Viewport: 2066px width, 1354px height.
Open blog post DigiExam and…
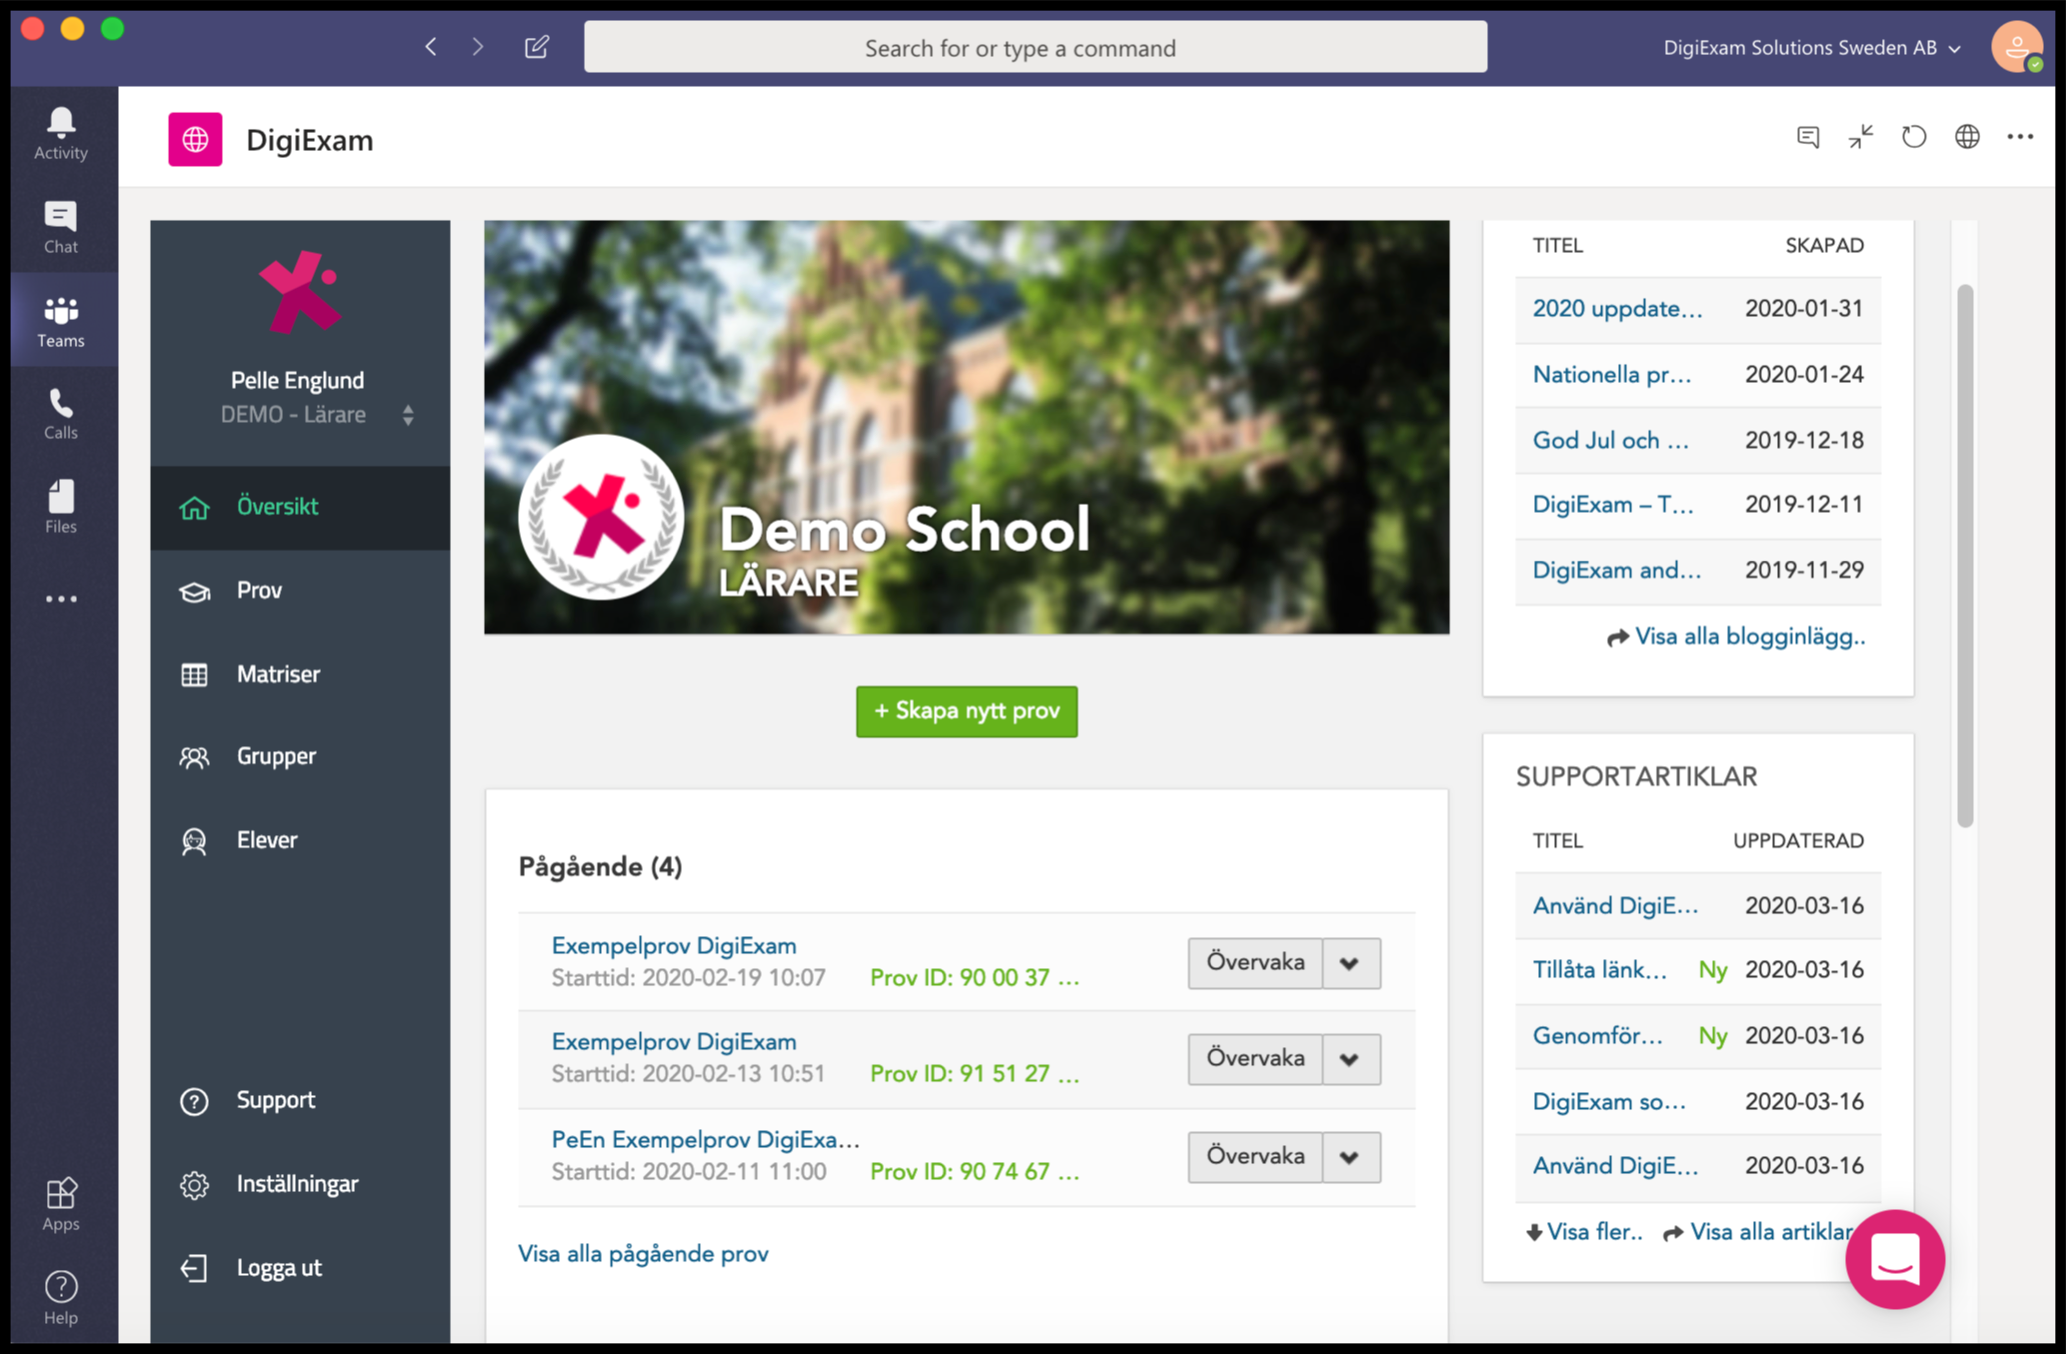(x=1617, y=571)
